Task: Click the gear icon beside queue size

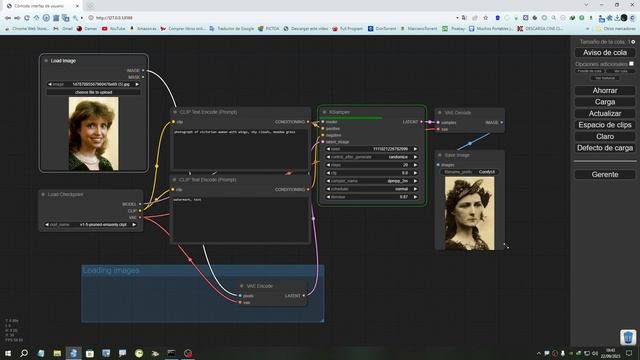Action: 633,42
